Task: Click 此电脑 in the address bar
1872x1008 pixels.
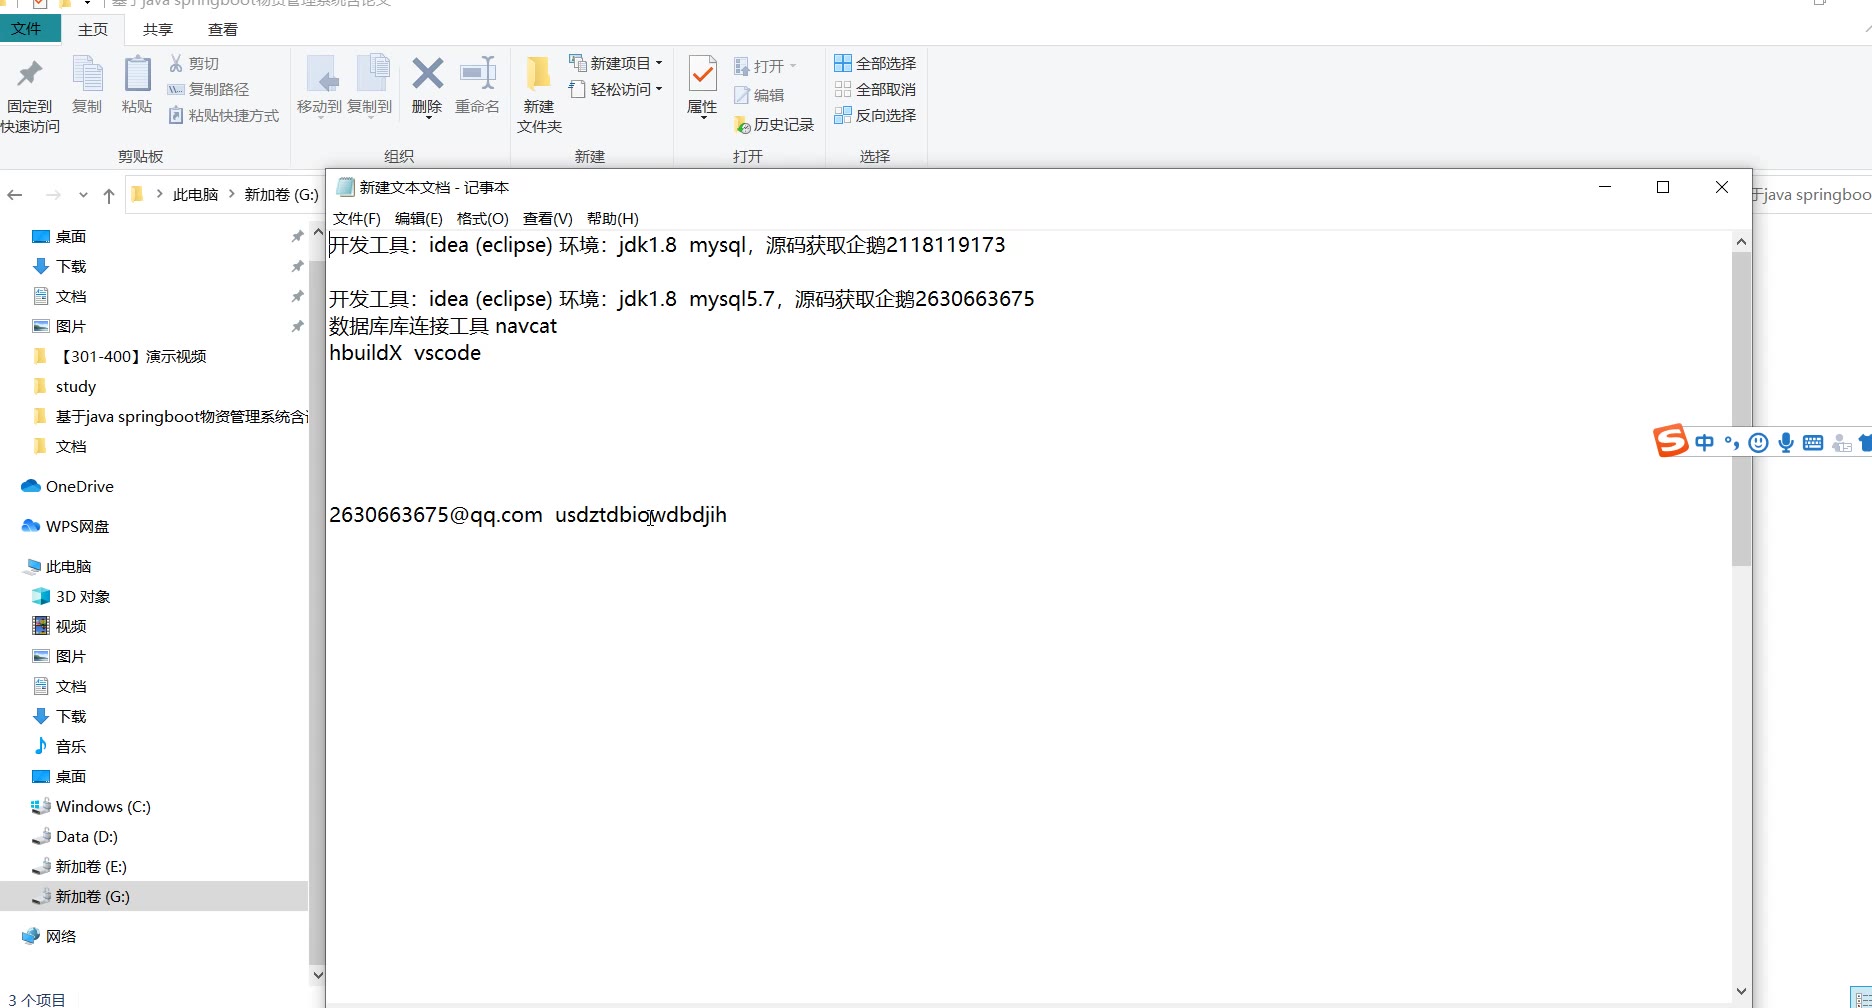Action: [x=195, y=195]
